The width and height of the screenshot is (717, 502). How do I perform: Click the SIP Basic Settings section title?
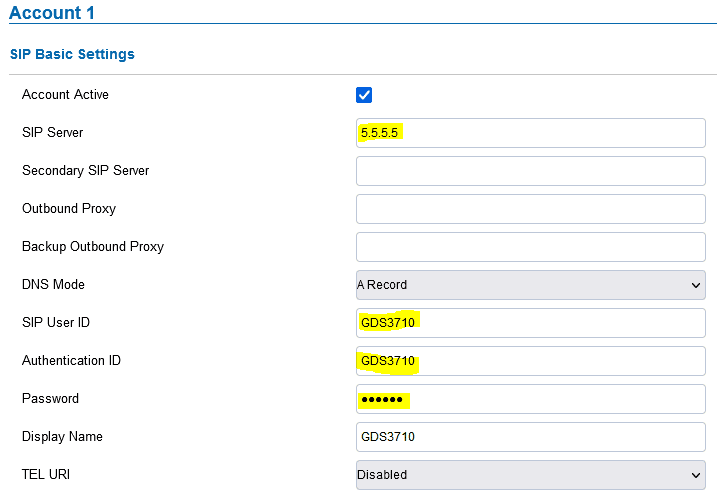[x=72, y=54]
